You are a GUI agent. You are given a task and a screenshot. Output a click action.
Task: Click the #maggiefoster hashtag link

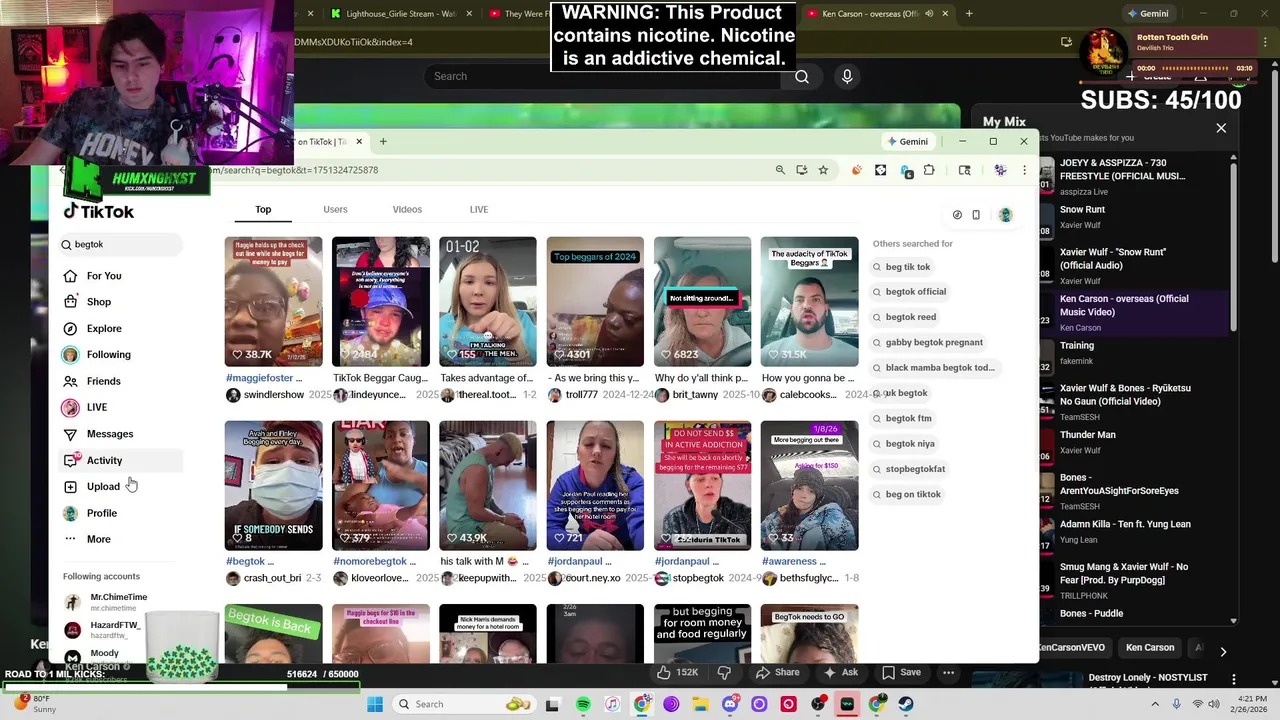pos(259,378)
